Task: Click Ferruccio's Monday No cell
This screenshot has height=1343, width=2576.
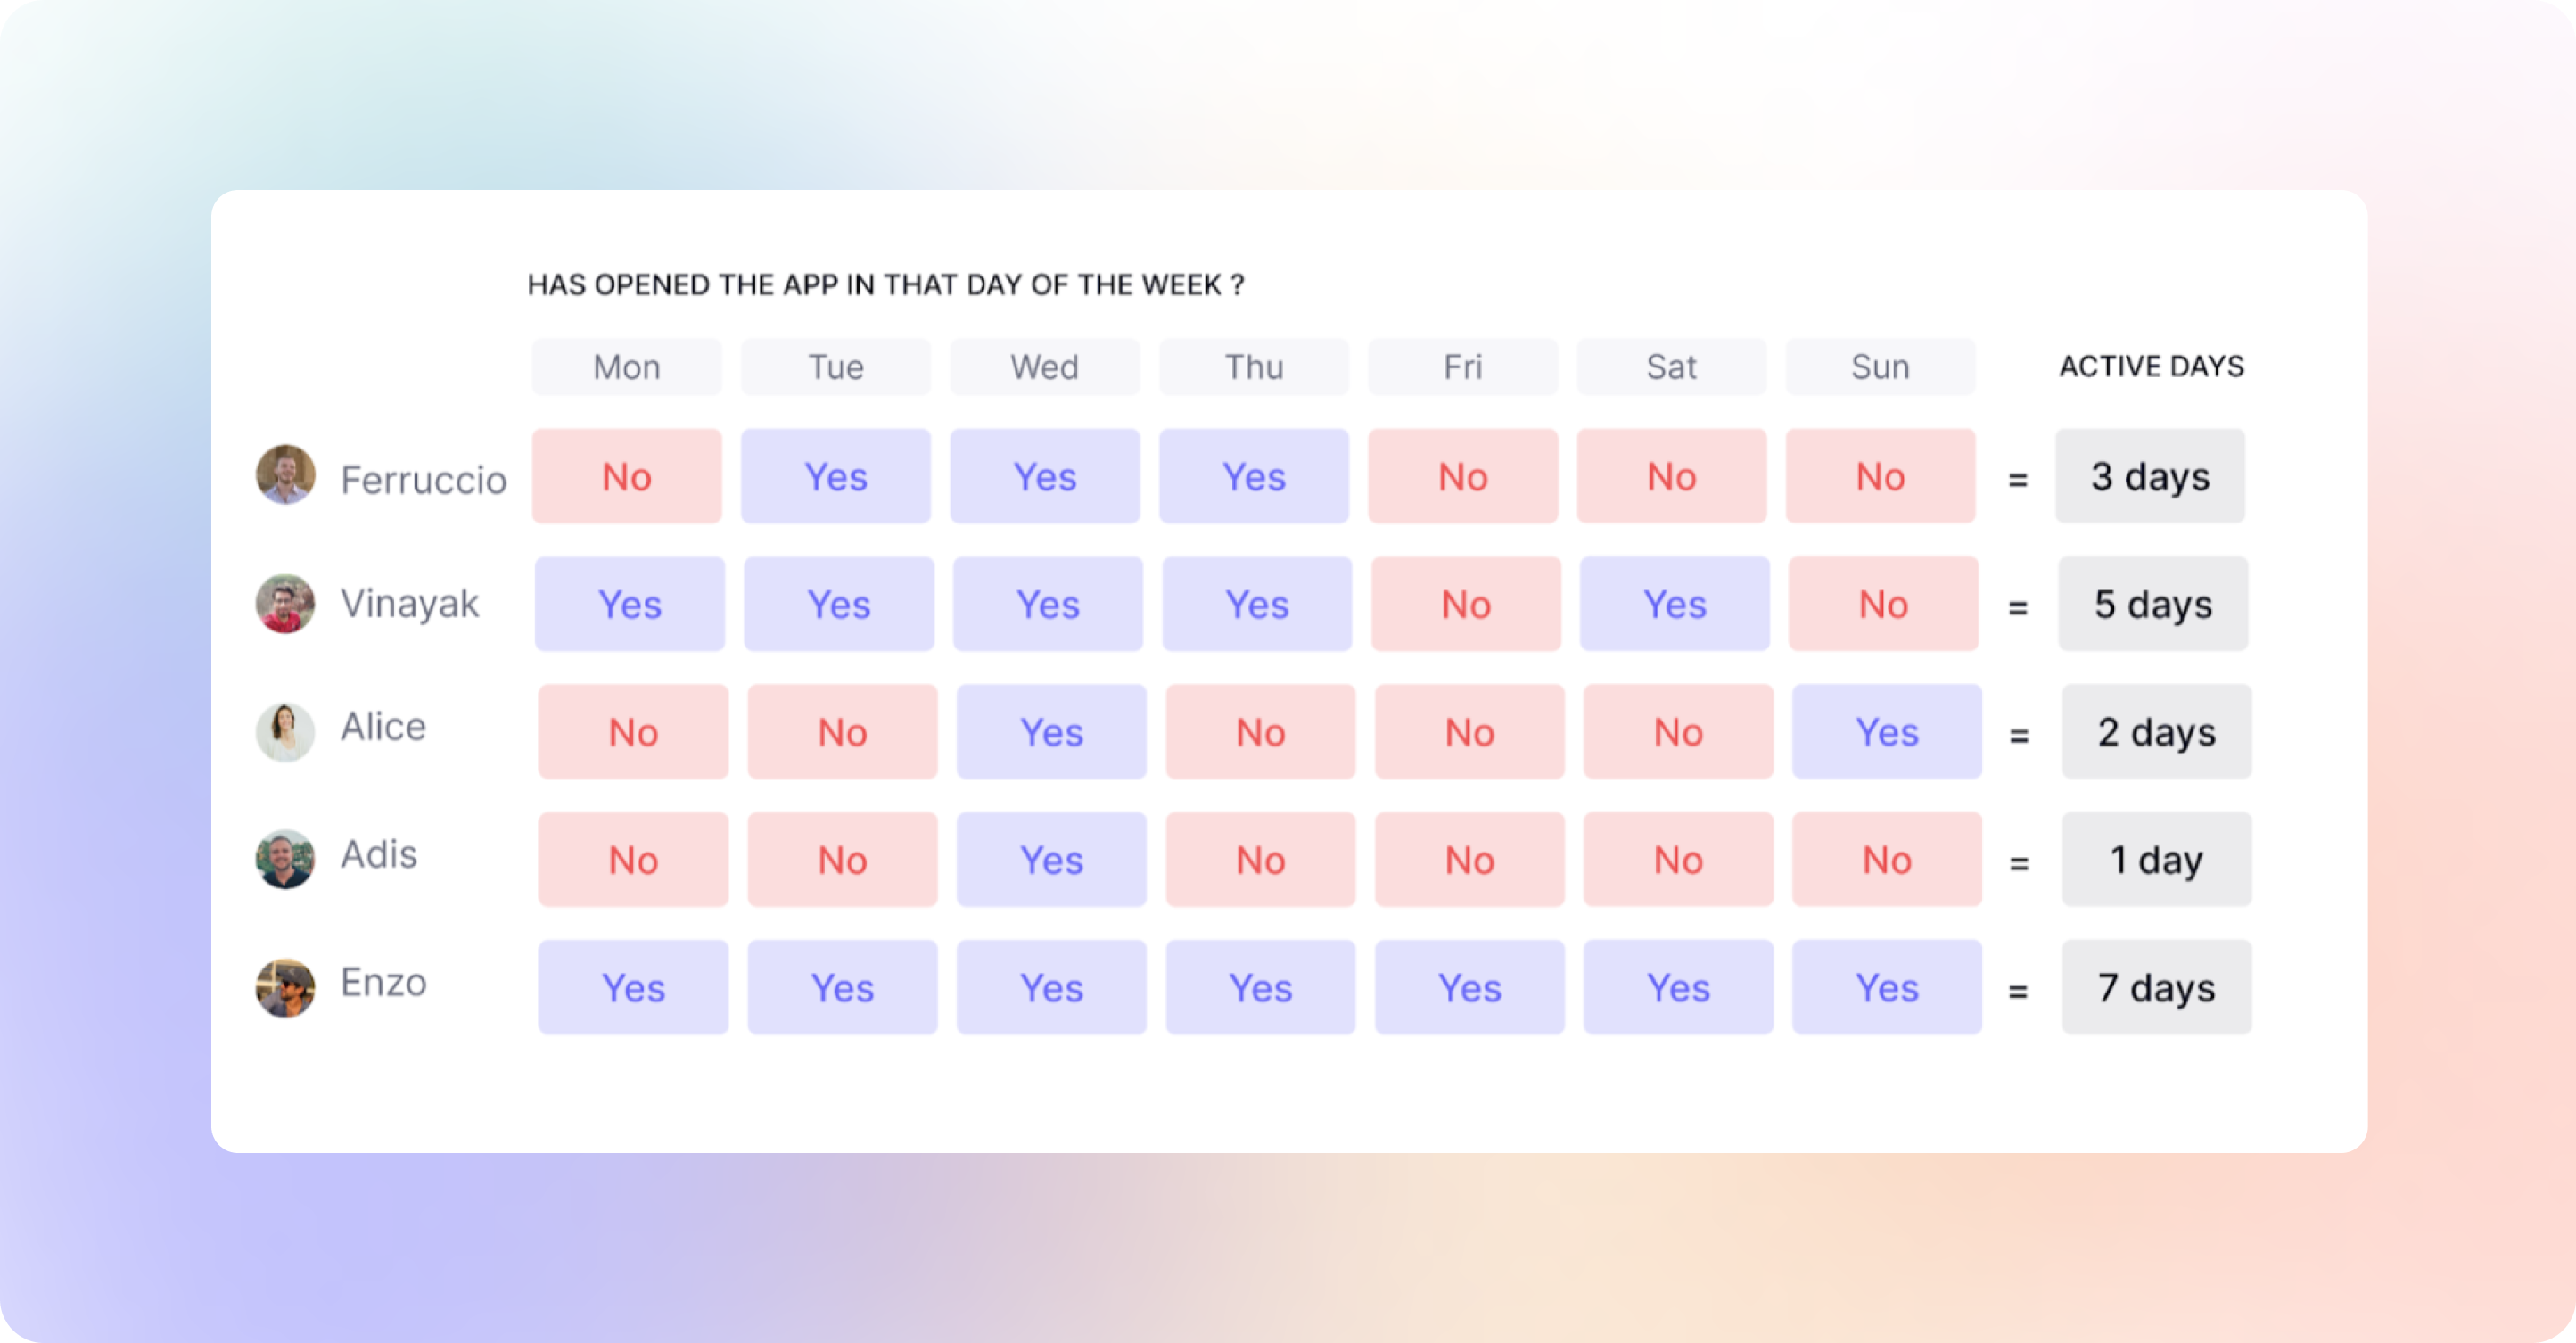Action: (627, 476)
